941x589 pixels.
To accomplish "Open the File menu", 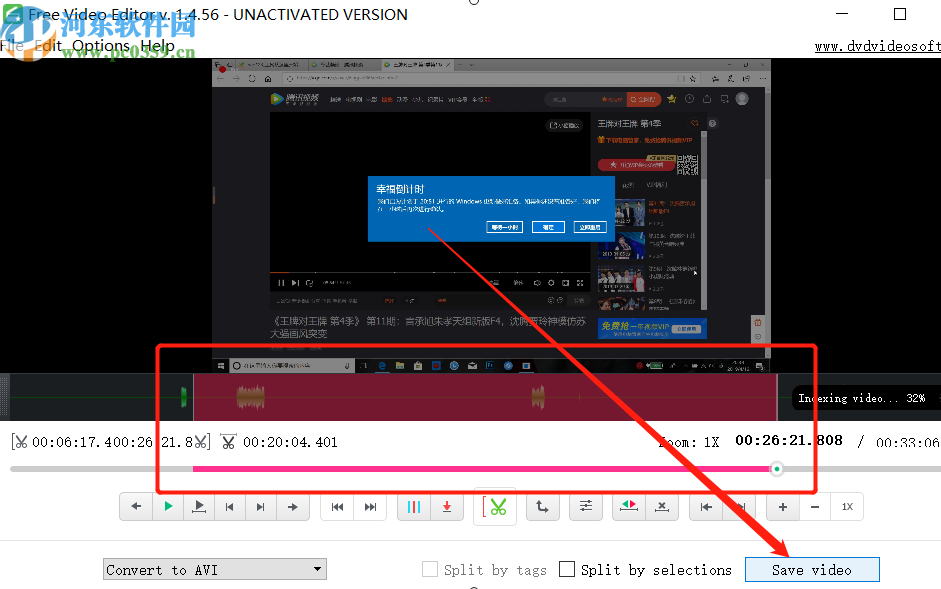I will (x=14, y=45).
